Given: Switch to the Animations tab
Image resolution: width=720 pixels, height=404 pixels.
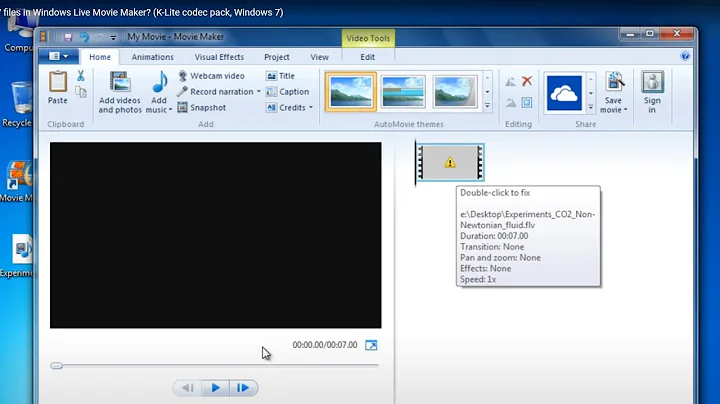Looking at the screenshot, I should [152, 57].
